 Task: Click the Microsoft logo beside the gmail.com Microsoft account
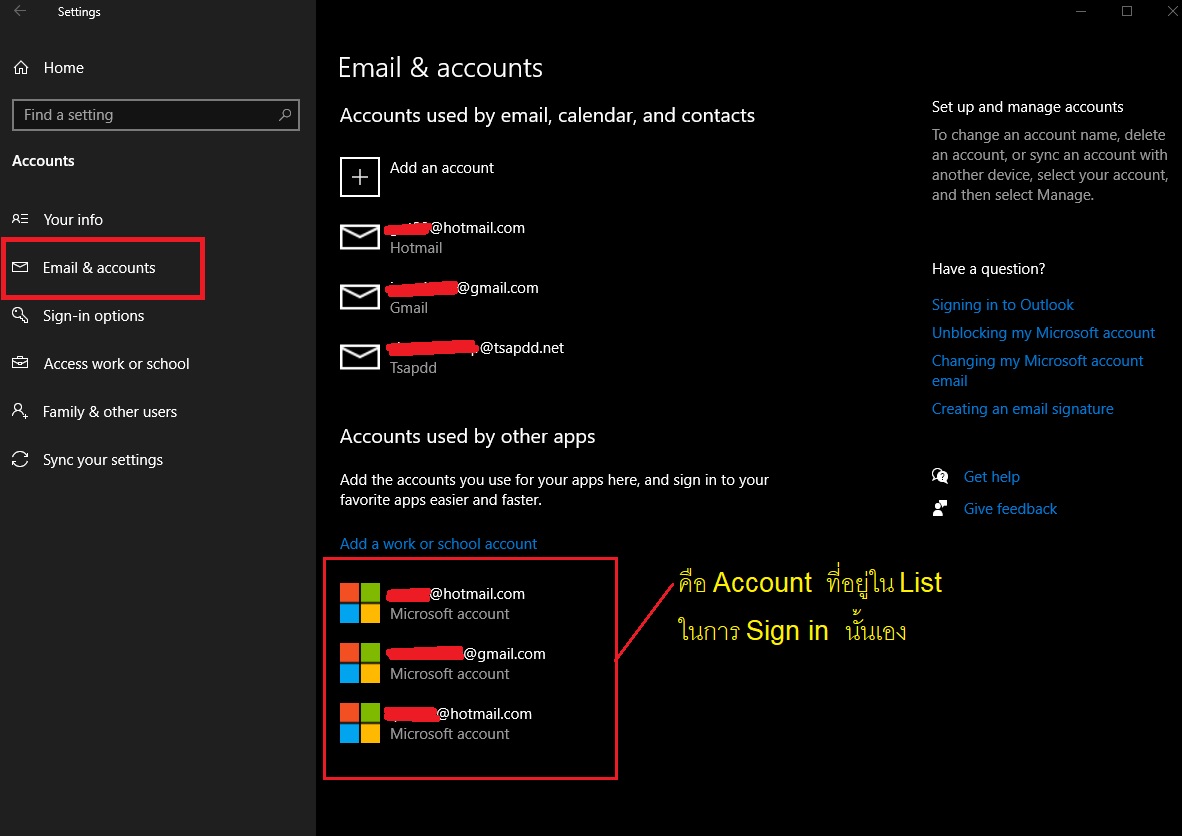[360, 663]
